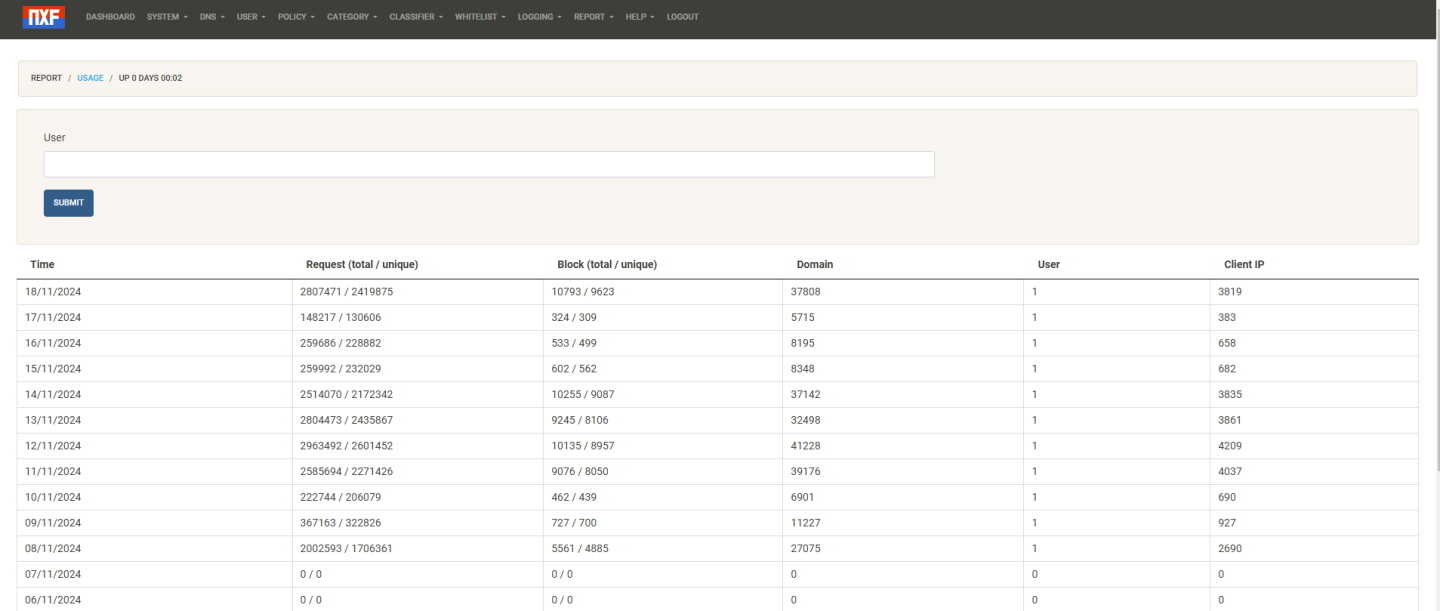Select the 18/11/2024 table row date
This screenshot has height=611, width=1440.
(x=53, y=292)
